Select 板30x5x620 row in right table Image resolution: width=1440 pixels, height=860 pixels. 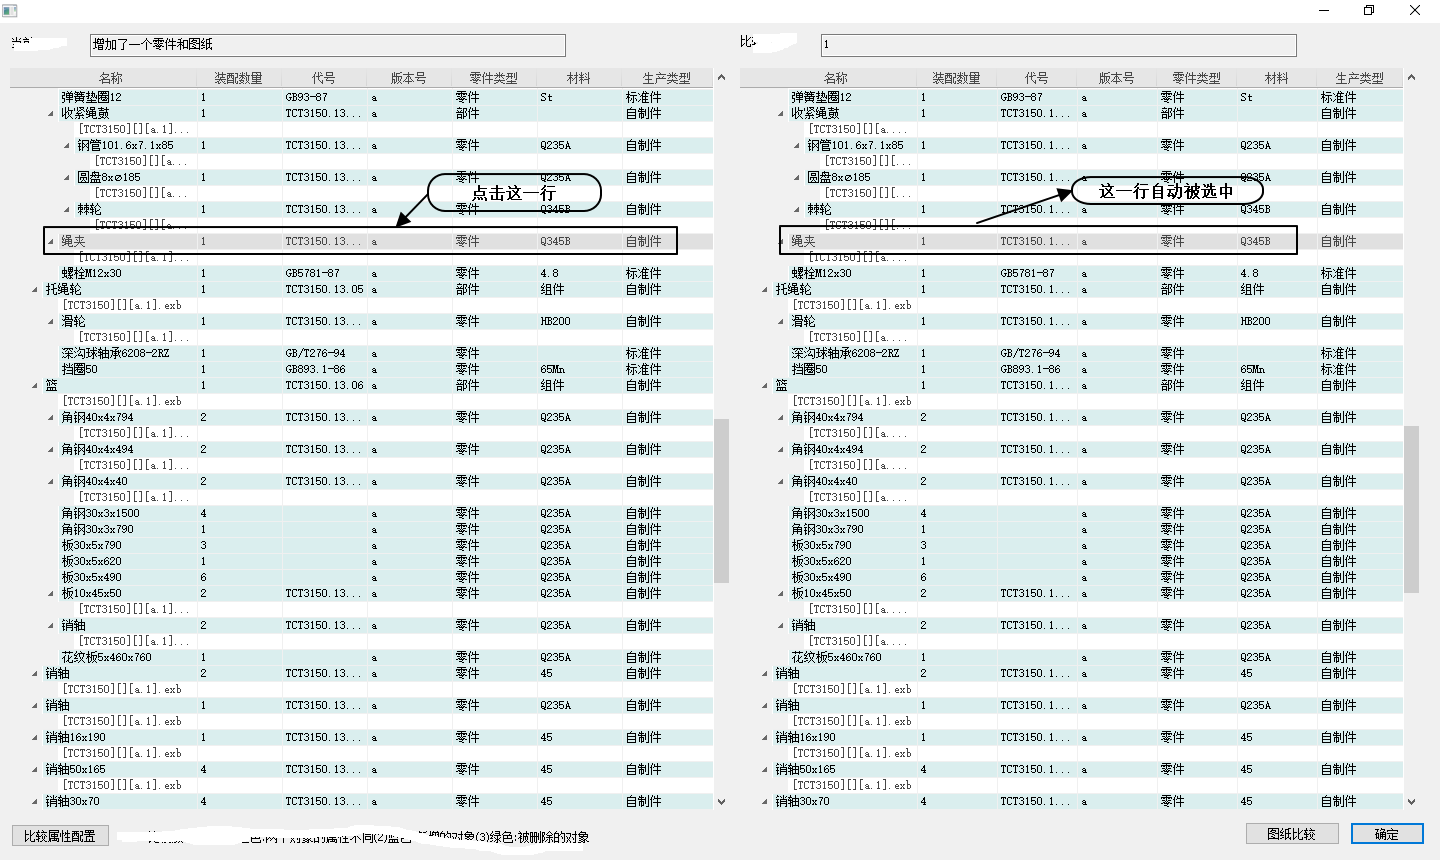click(x=1071, y=561)
